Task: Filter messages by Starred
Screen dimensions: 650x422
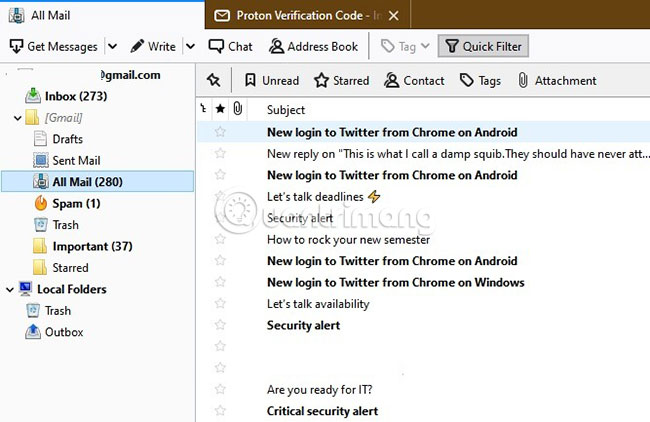Action: [x=342, y=80]
